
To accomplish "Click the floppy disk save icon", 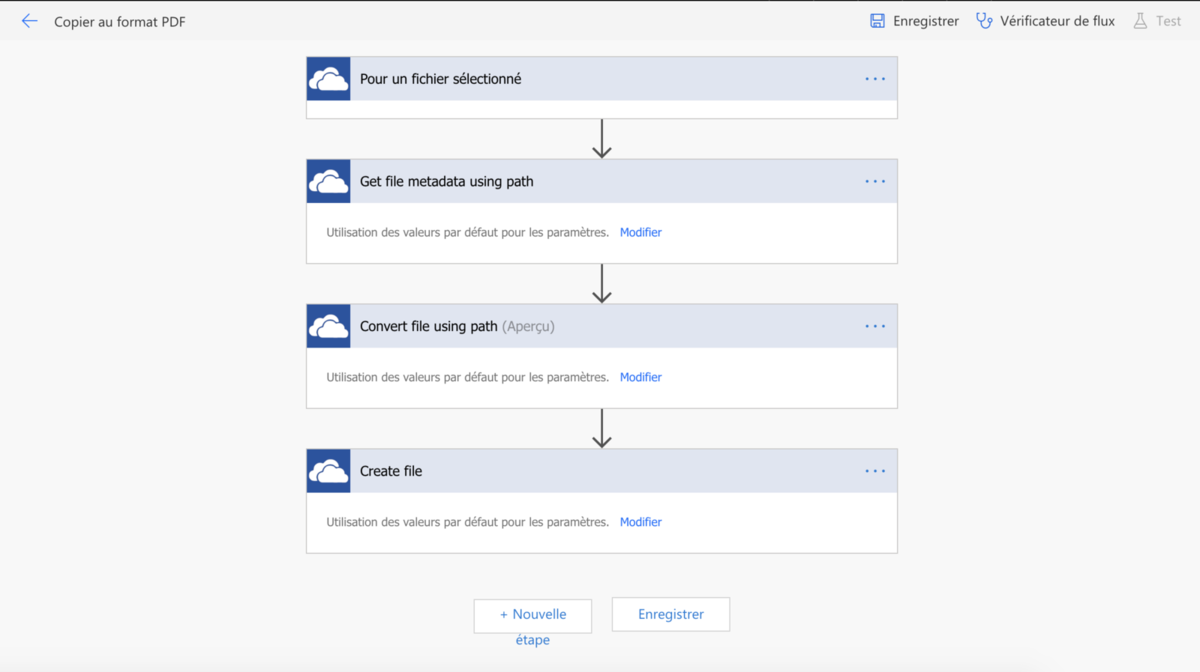I will [x=877, y=21].
